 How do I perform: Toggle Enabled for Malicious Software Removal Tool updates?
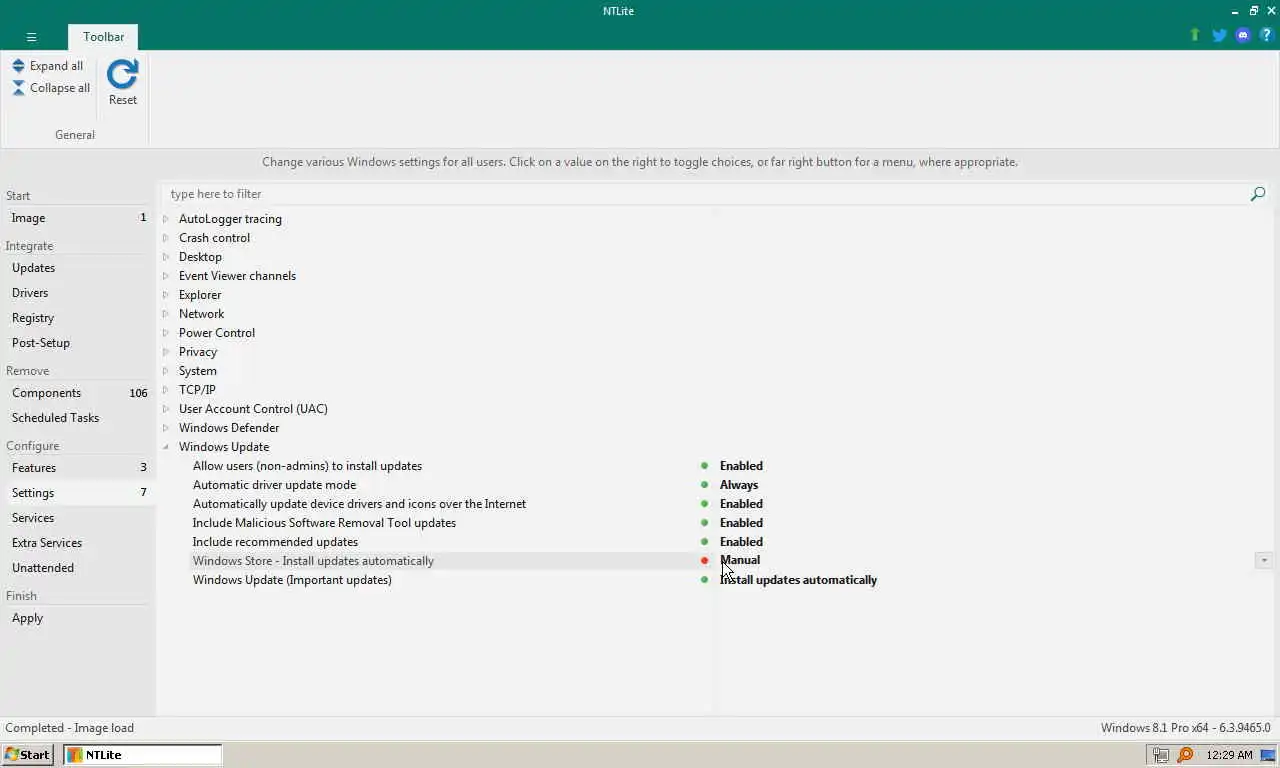pos(741,523)
